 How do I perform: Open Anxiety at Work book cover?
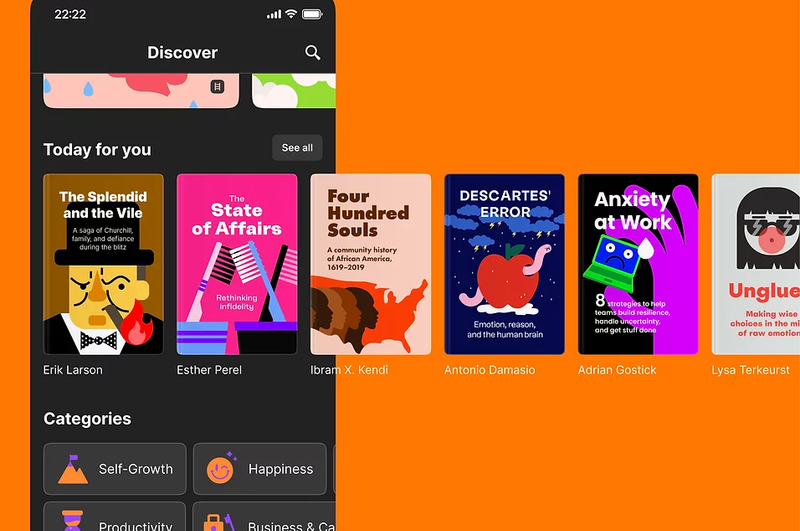pyautogui.click(x=638, y=264)
